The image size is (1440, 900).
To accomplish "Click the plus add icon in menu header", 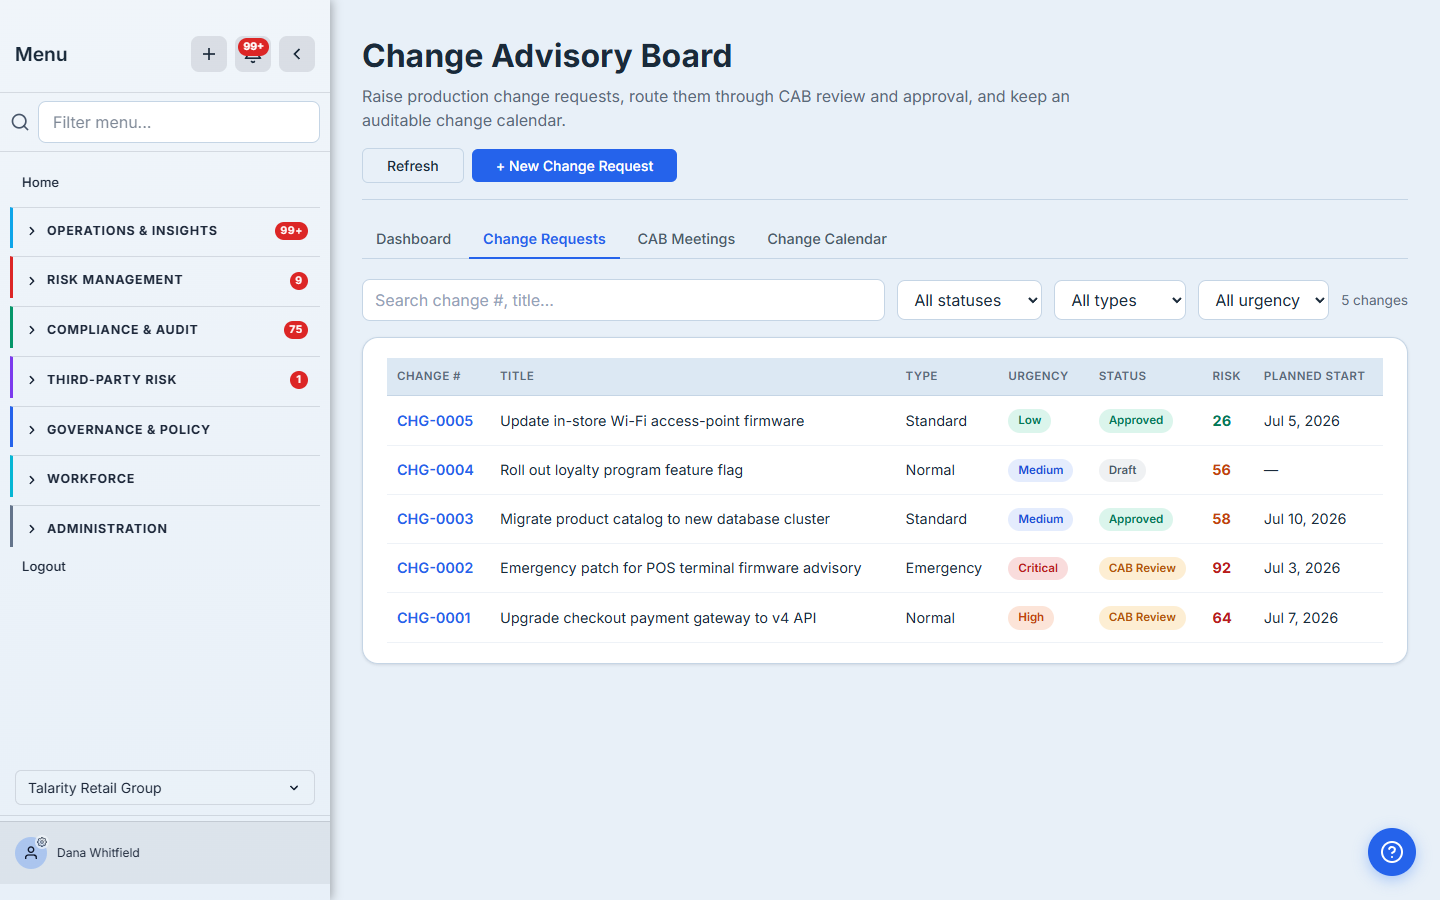I will point(209,54).
